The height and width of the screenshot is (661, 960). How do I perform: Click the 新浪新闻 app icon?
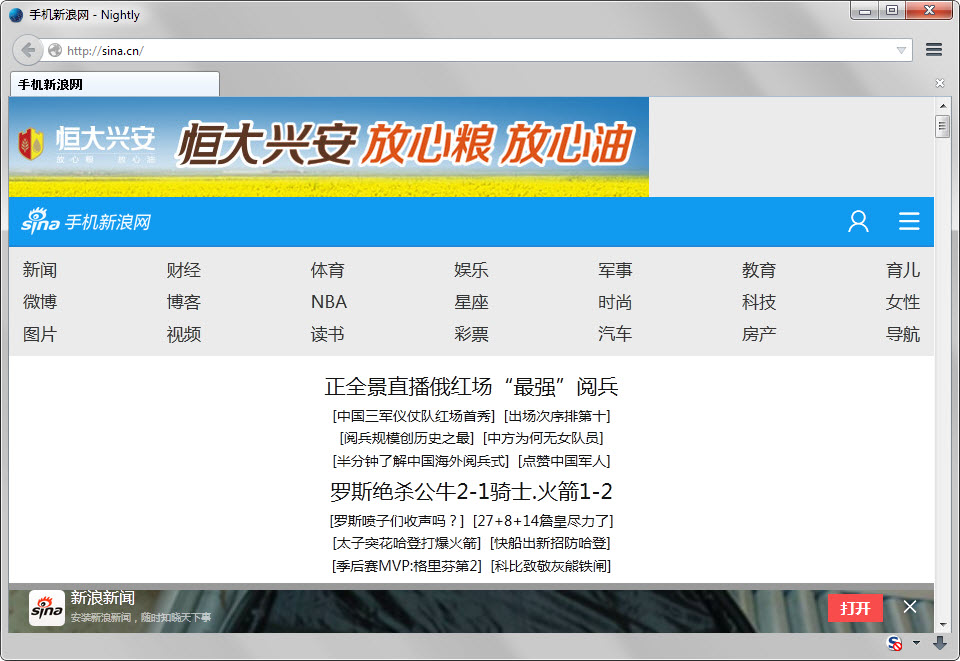[x=47, y=608]
